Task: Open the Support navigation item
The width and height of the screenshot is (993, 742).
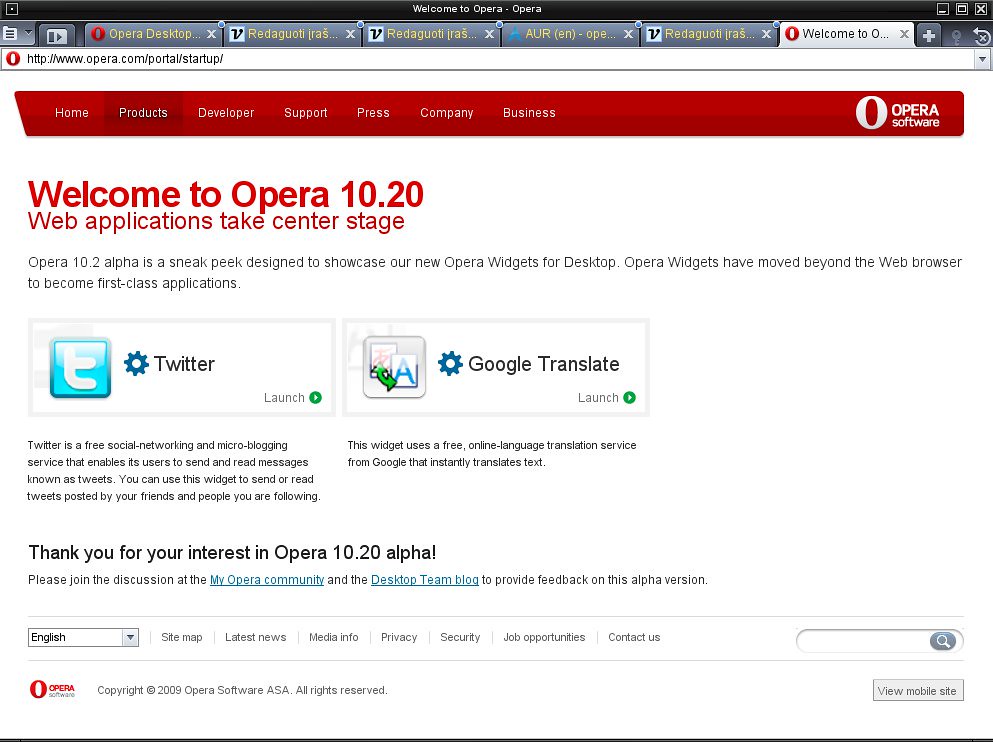Action: click(306, 113)
